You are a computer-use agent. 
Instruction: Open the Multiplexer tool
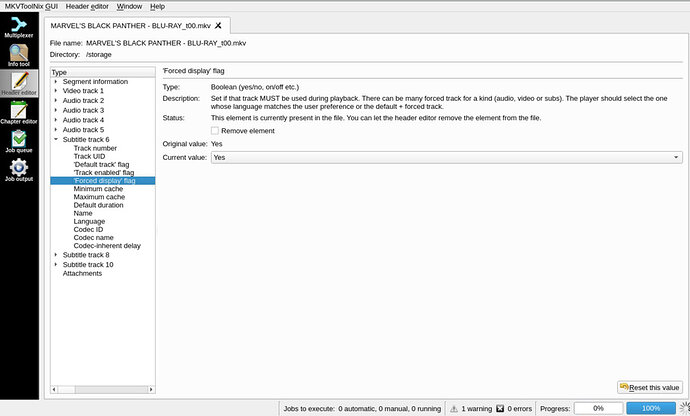(x=19, y=27)
